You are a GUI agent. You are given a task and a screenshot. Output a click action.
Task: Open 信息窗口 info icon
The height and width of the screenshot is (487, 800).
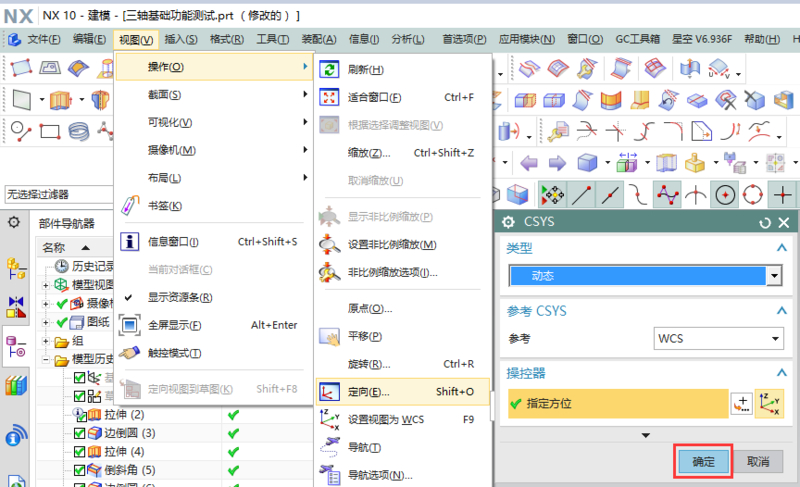[x=130, y=241]
